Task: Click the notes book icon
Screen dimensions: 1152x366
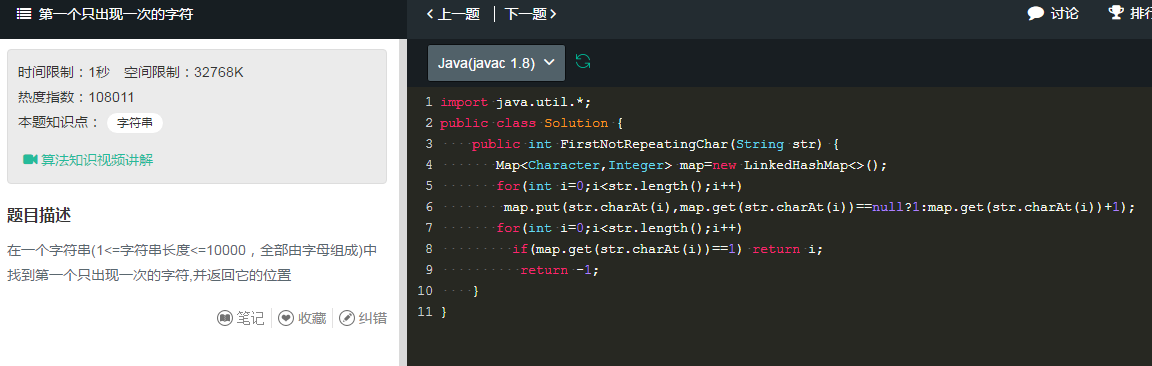Action: click(225, 318)
